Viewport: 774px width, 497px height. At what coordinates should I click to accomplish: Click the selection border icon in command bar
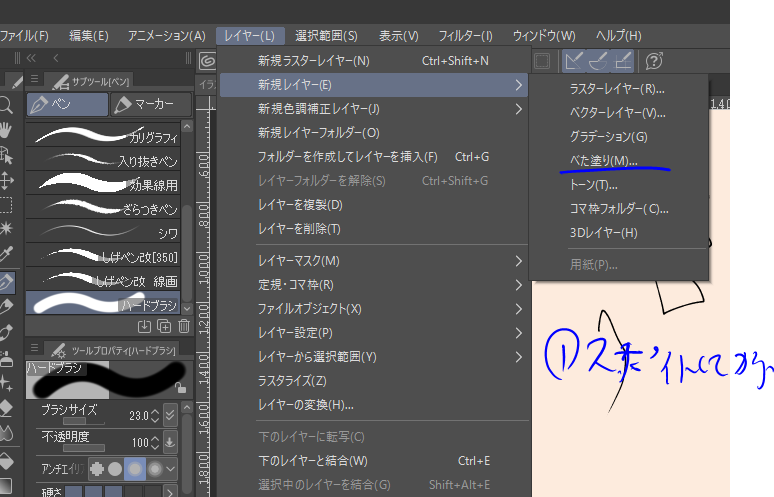542,61
